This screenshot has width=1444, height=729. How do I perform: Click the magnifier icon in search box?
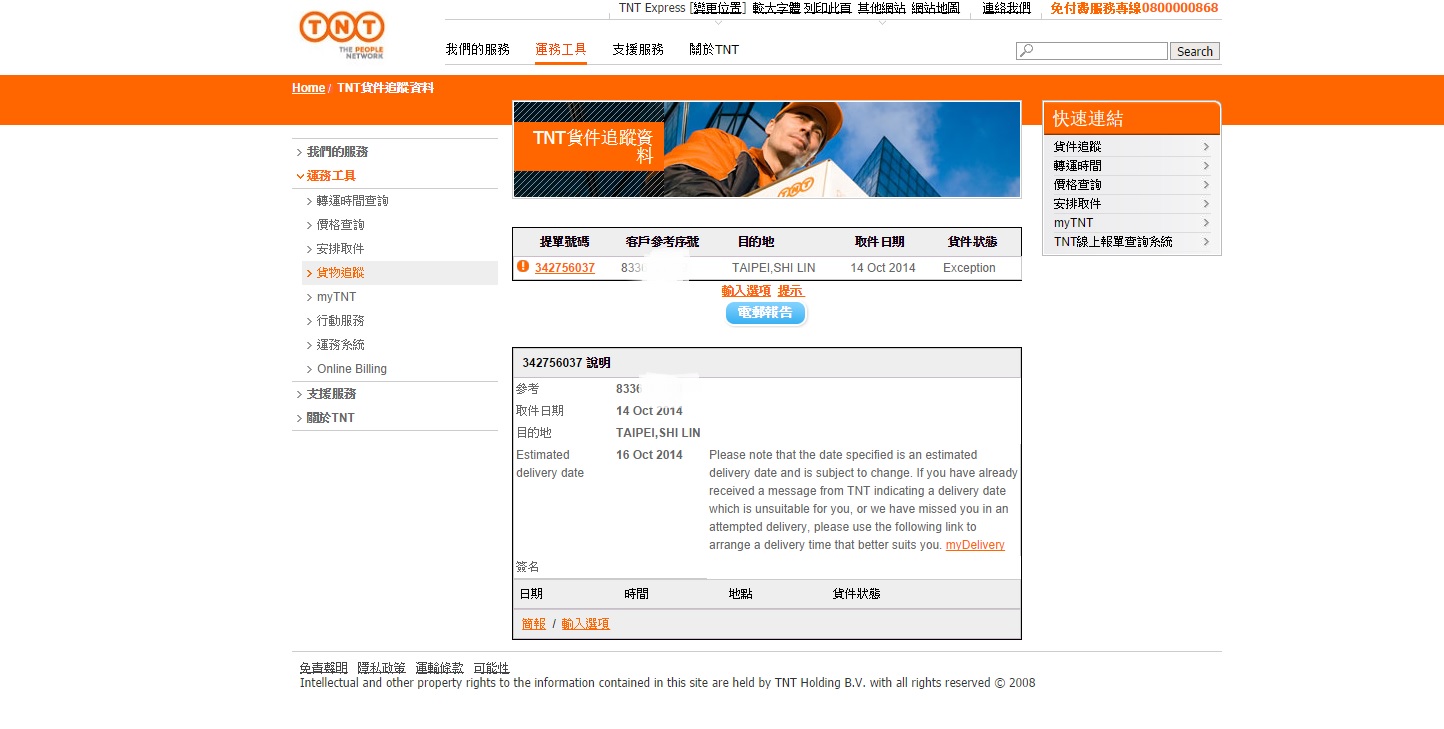(x=1026, y=51)
